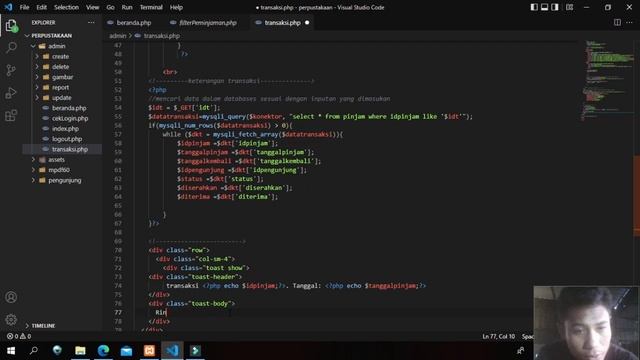
Task: Open the Source Control view
Action: 11,70
